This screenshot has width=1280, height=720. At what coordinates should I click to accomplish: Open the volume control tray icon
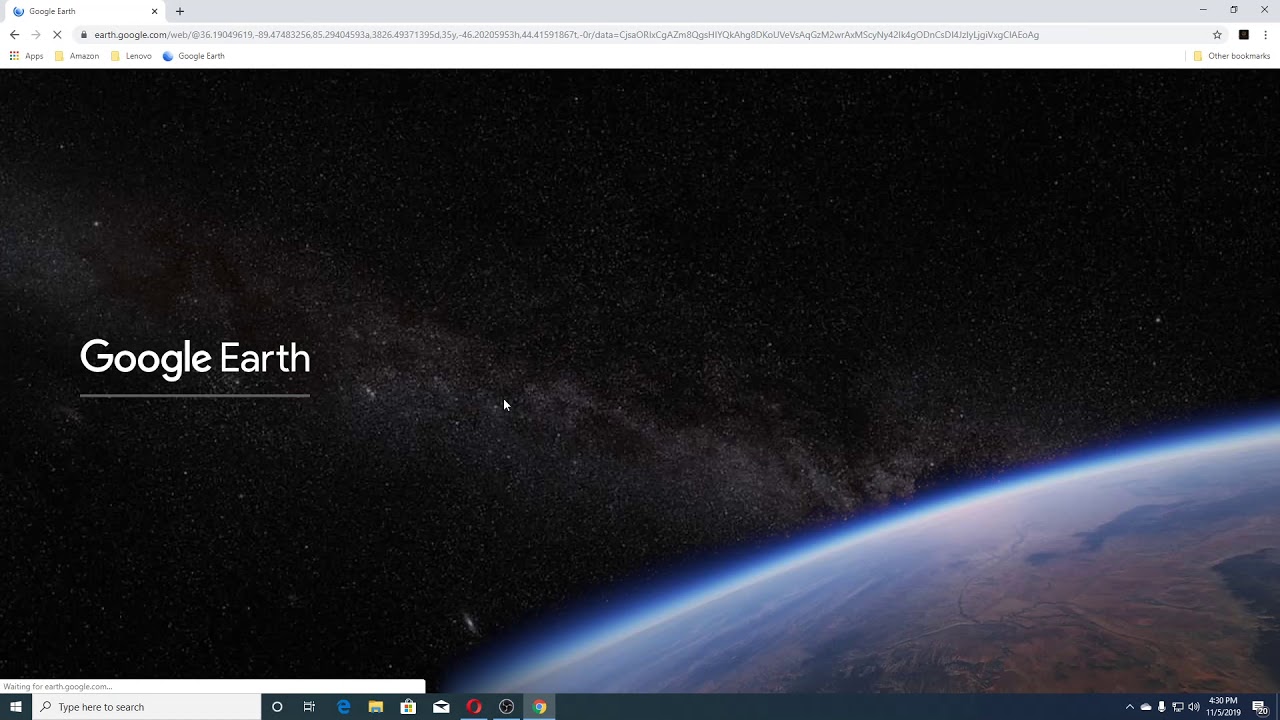point(1194,707)
